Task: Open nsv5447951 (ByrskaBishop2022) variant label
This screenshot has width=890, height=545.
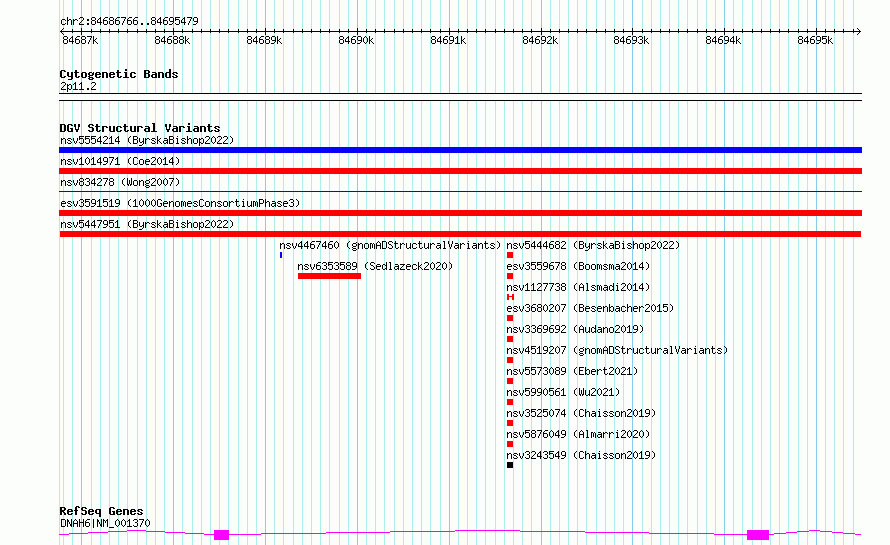Action: coord(147,224)
